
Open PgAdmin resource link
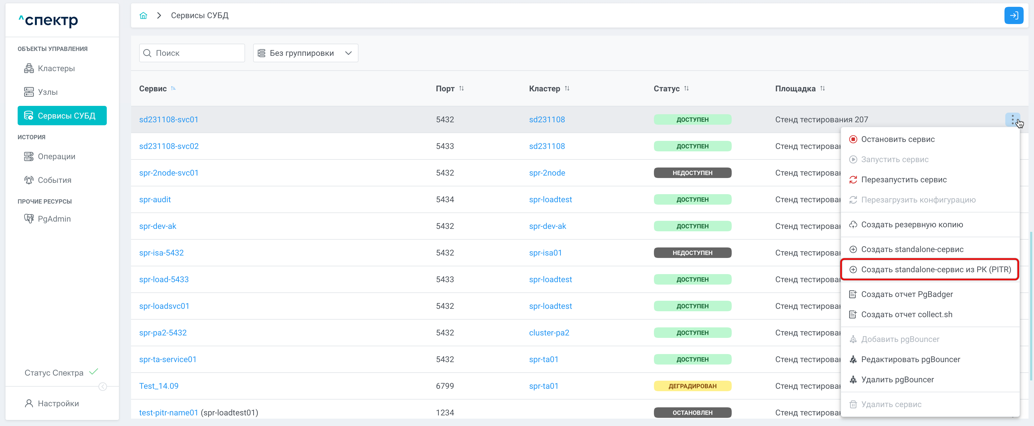tap(53, 219)
